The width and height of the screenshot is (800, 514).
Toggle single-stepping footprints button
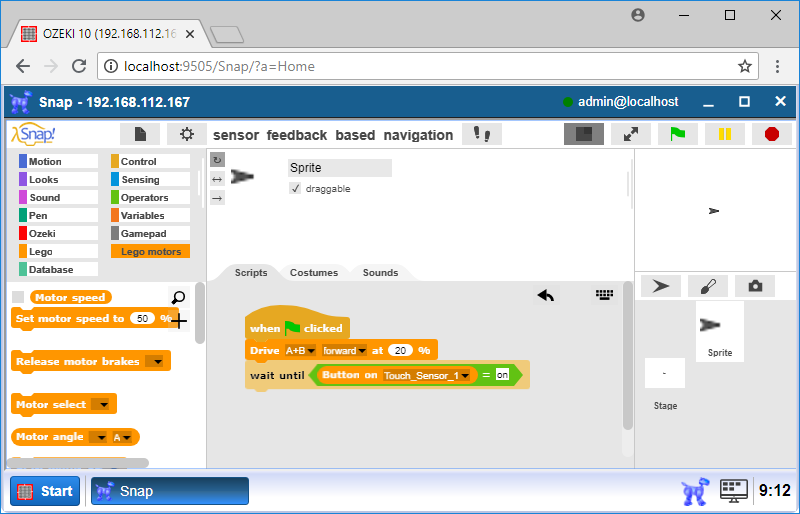tap(482, 134)
